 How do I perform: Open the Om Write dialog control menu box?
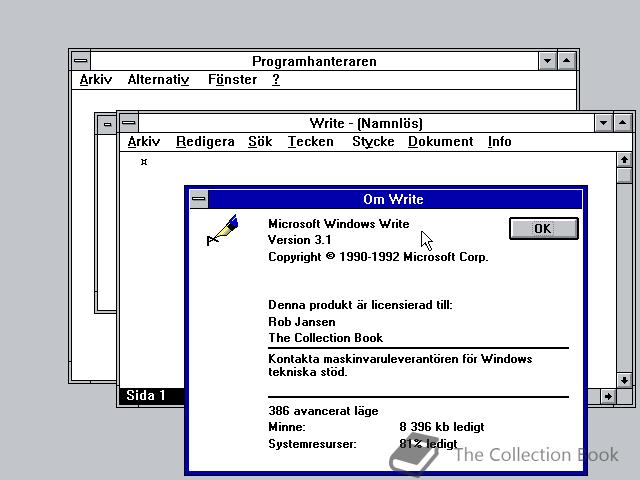199,199
